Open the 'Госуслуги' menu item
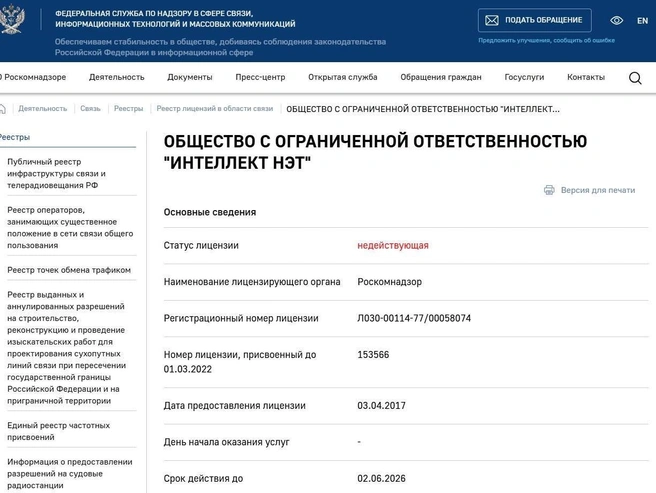The width and height of the screenshot is (656, 493). 524,77
